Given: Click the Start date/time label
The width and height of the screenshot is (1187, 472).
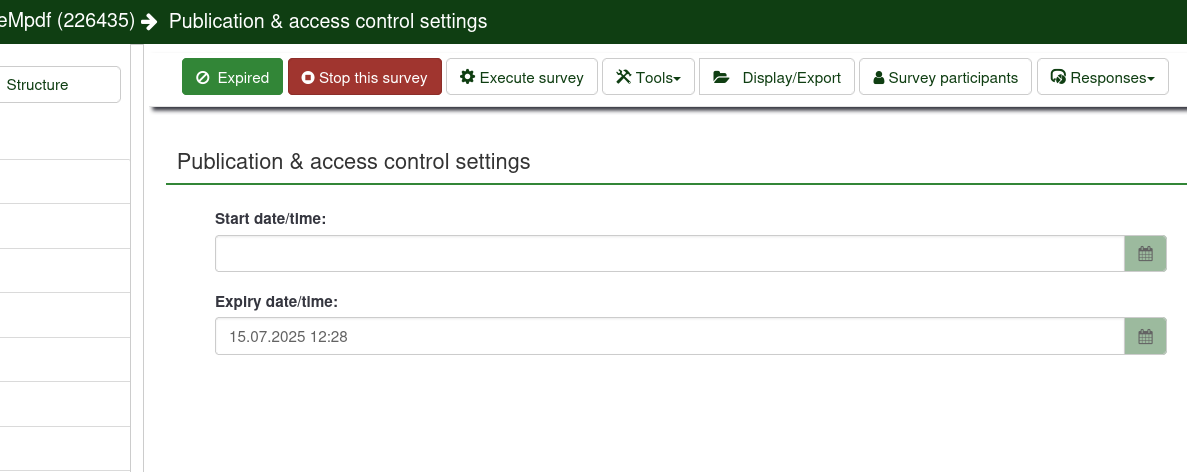Looking at the screenshot, I should coord(270,218).
